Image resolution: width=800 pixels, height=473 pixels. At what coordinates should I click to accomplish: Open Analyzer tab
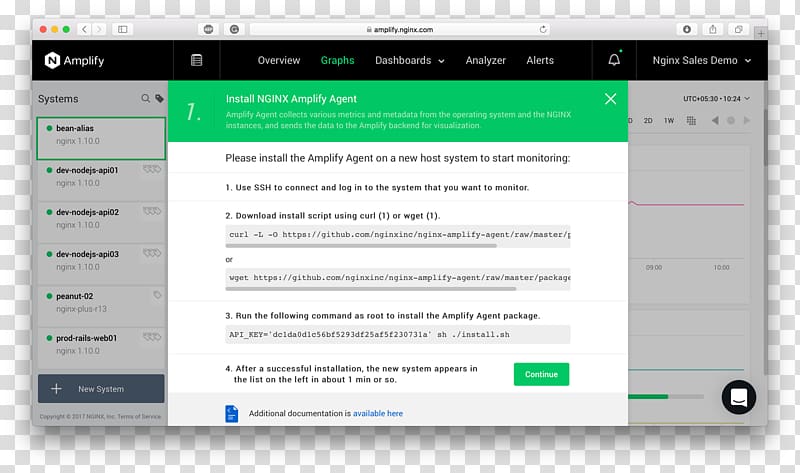(485, 60)
